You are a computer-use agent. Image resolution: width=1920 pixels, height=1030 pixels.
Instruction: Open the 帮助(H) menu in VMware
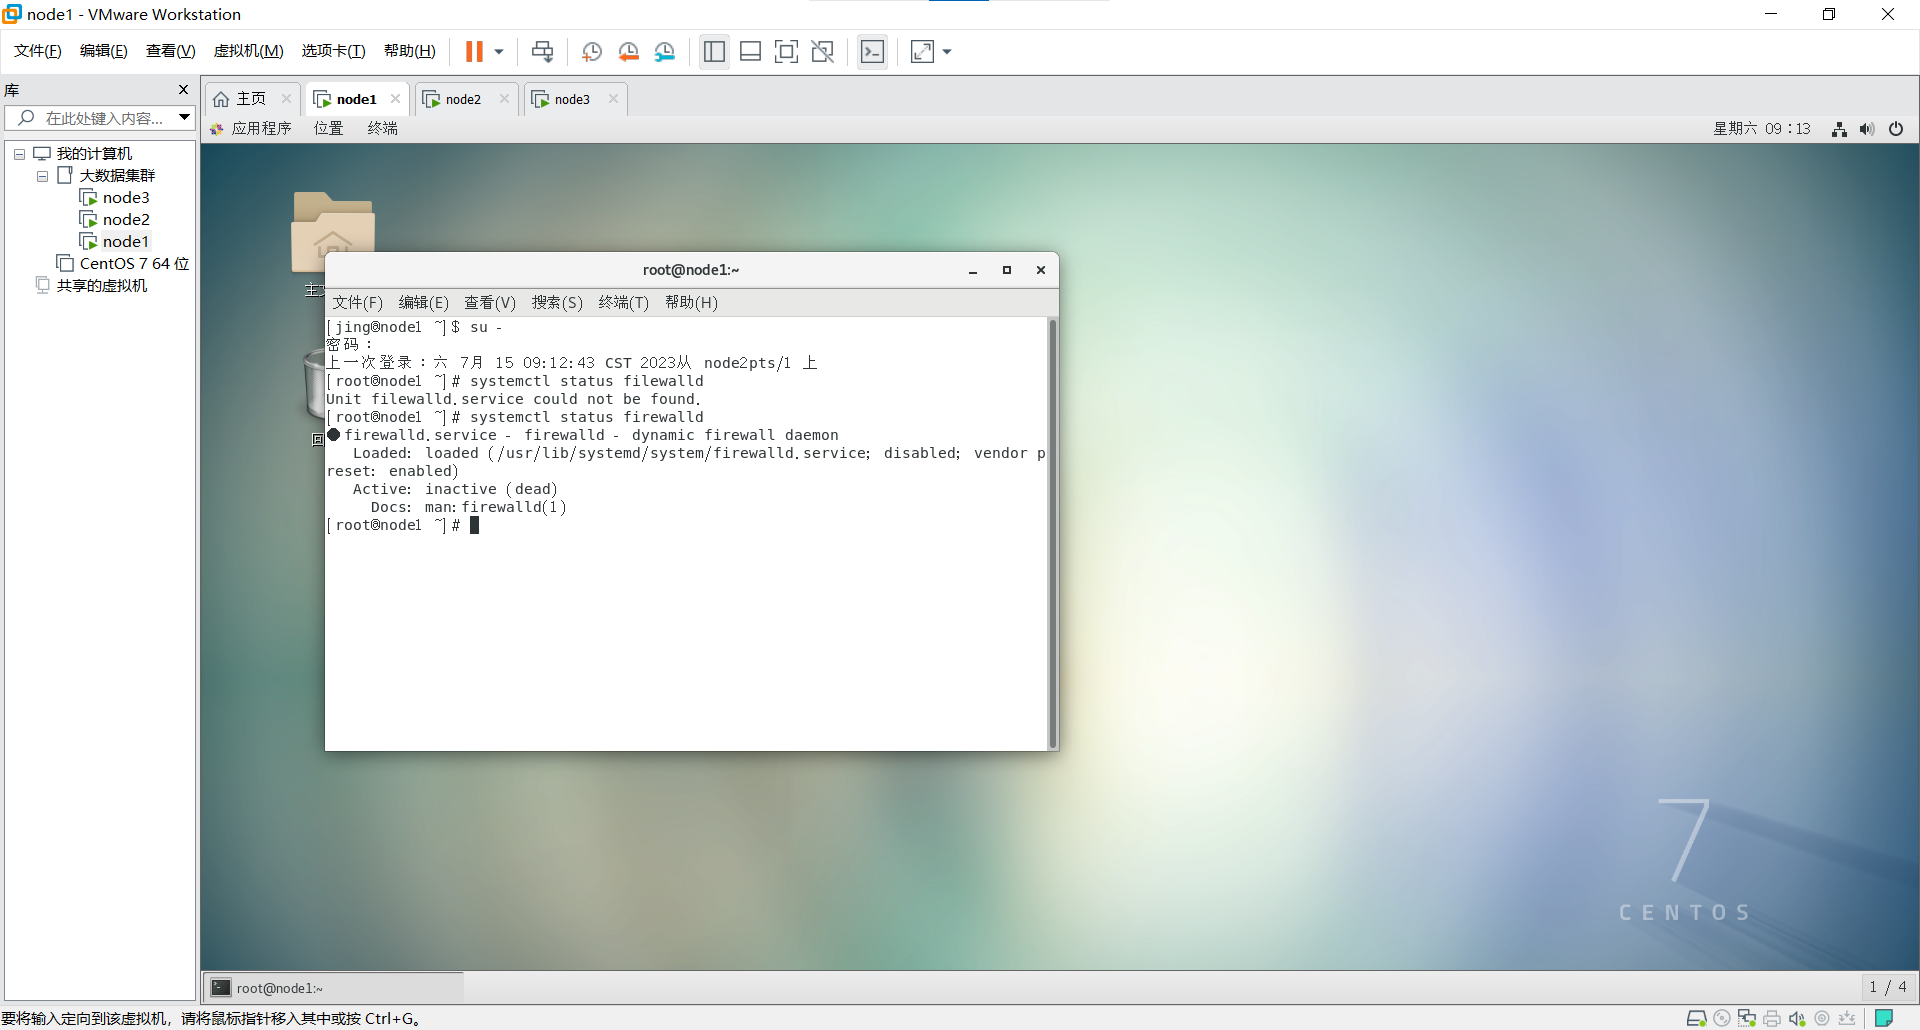coord(410,51)
